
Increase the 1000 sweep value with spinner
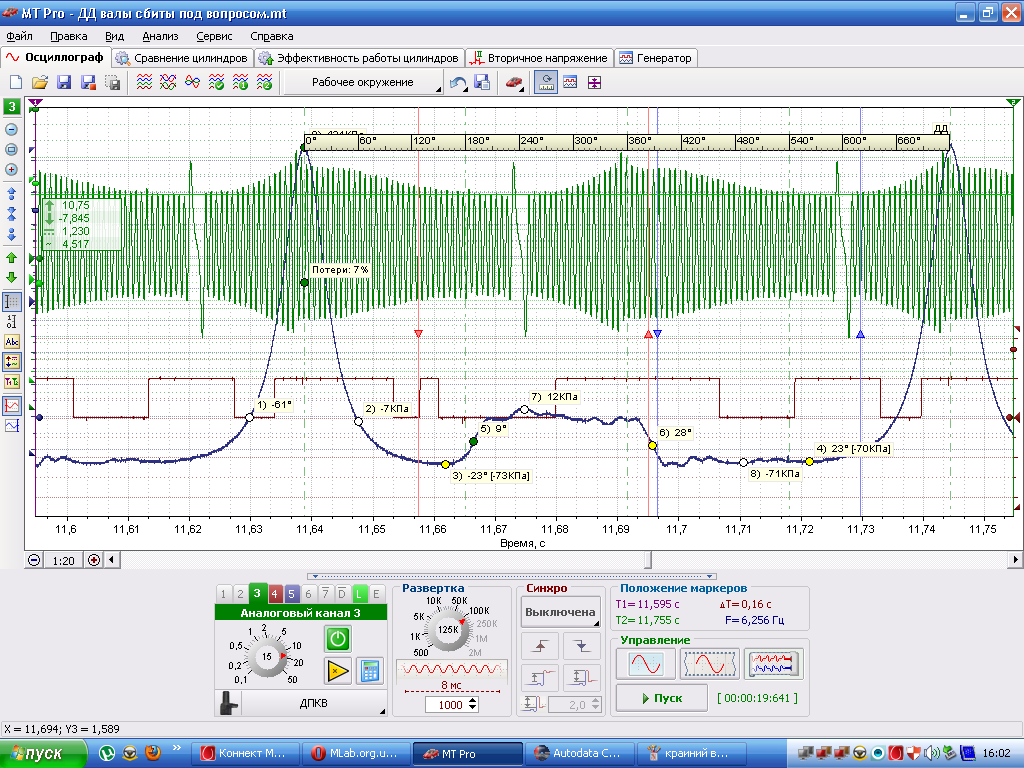point(473,701)
